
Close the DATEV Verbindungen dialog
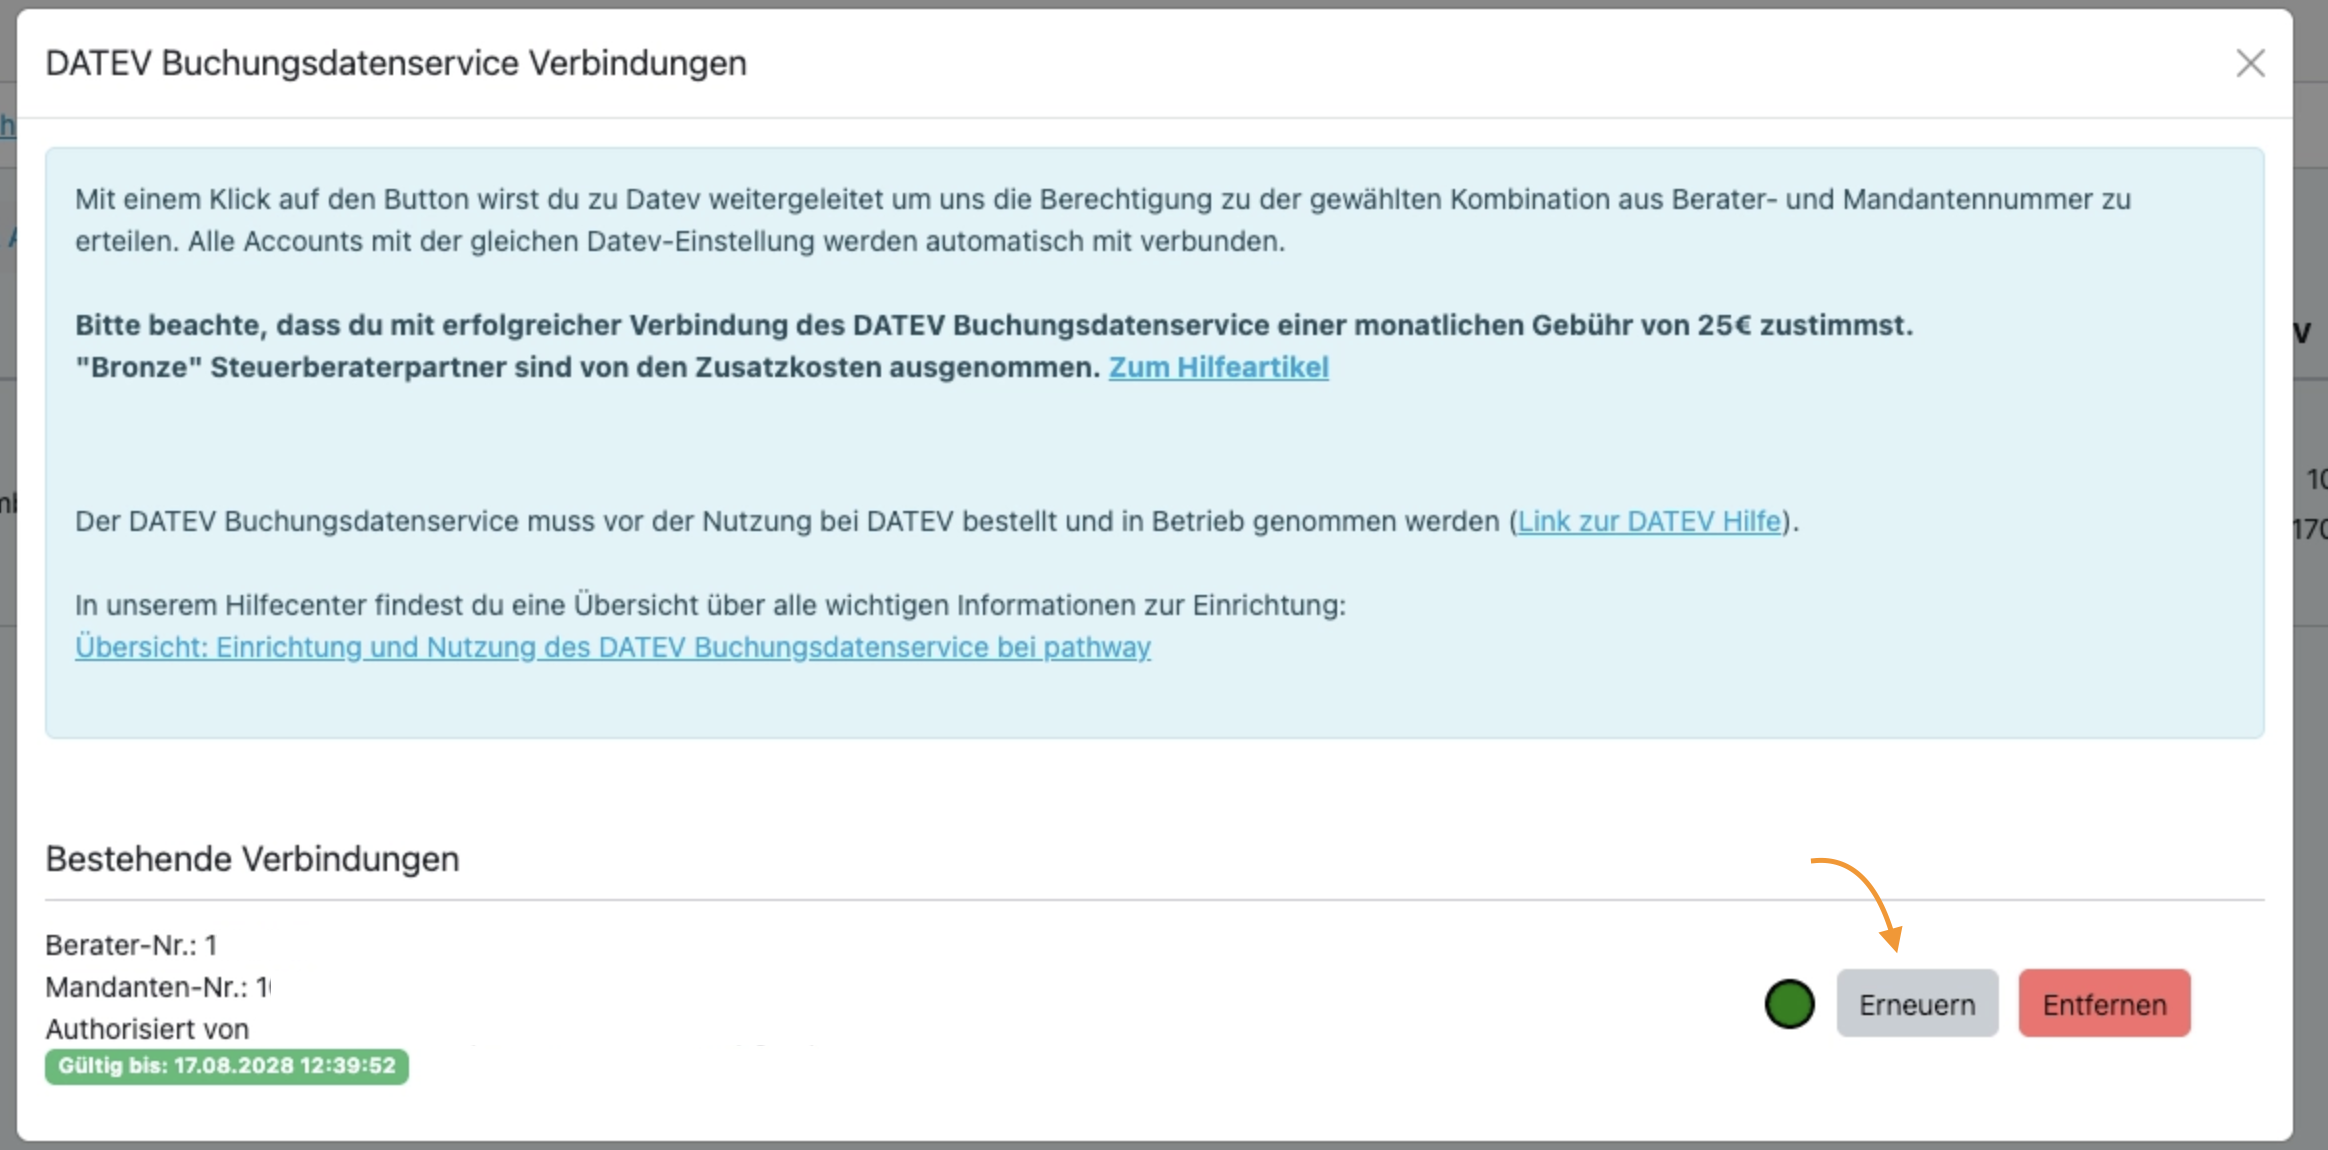pos(2250,63)
